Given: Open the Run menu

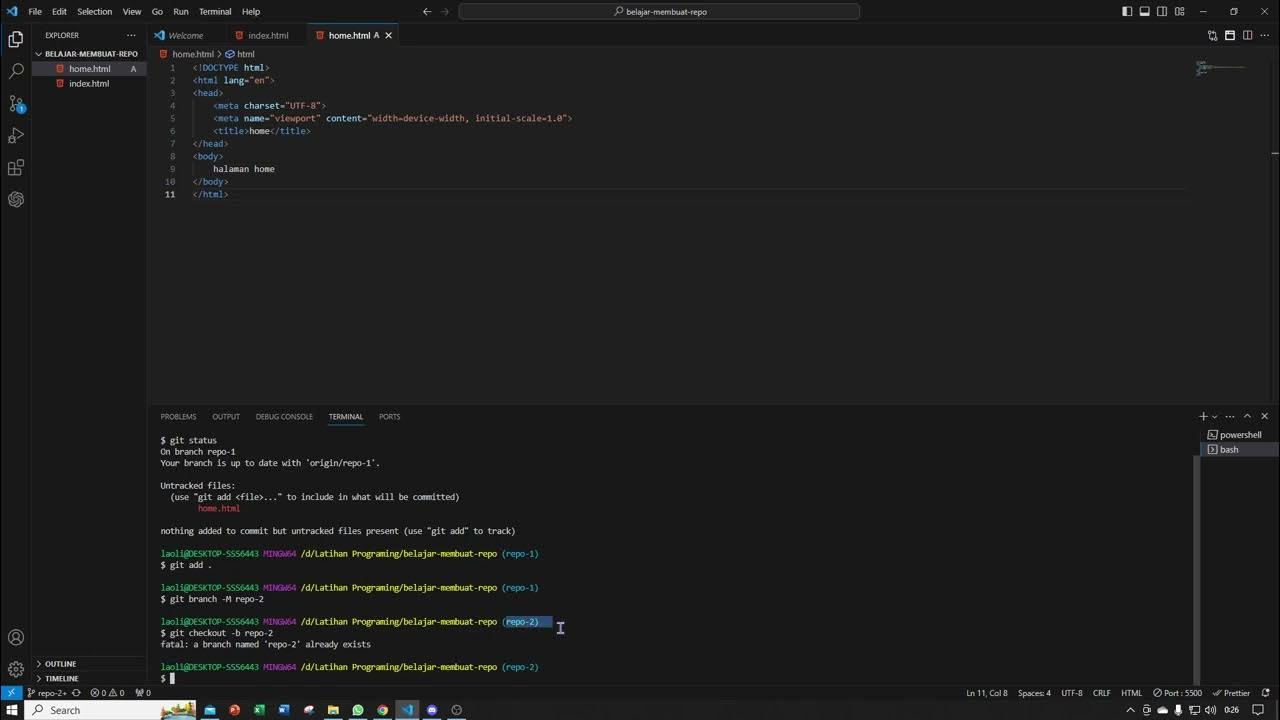Looking at the screenshot, I should point(181,12).
